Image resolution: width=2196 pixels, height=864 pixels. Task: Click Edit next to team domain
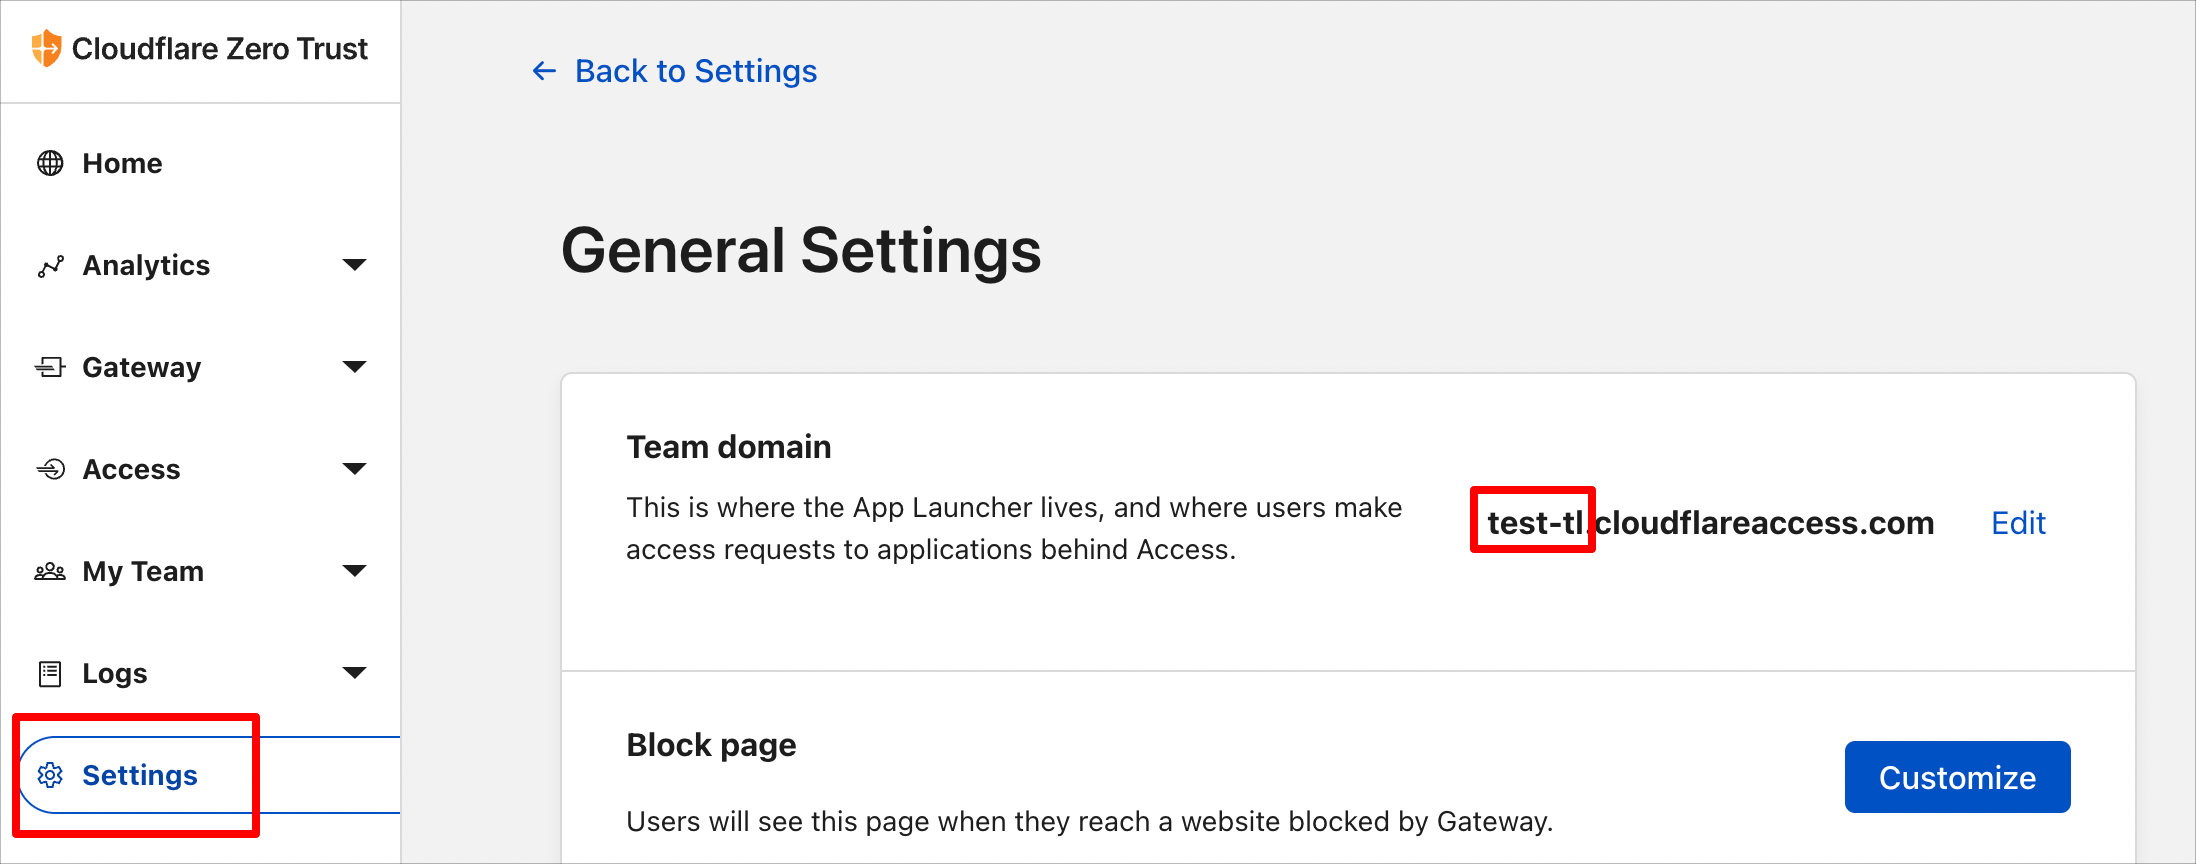tap(2018, 523)
